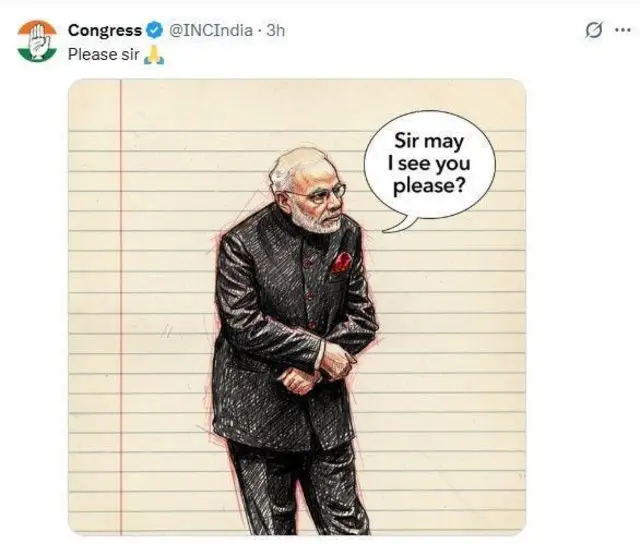Screen dimensions: 640x544
Task: Click the blank lined paper left of the figure
Action: (x=165, y=330)
